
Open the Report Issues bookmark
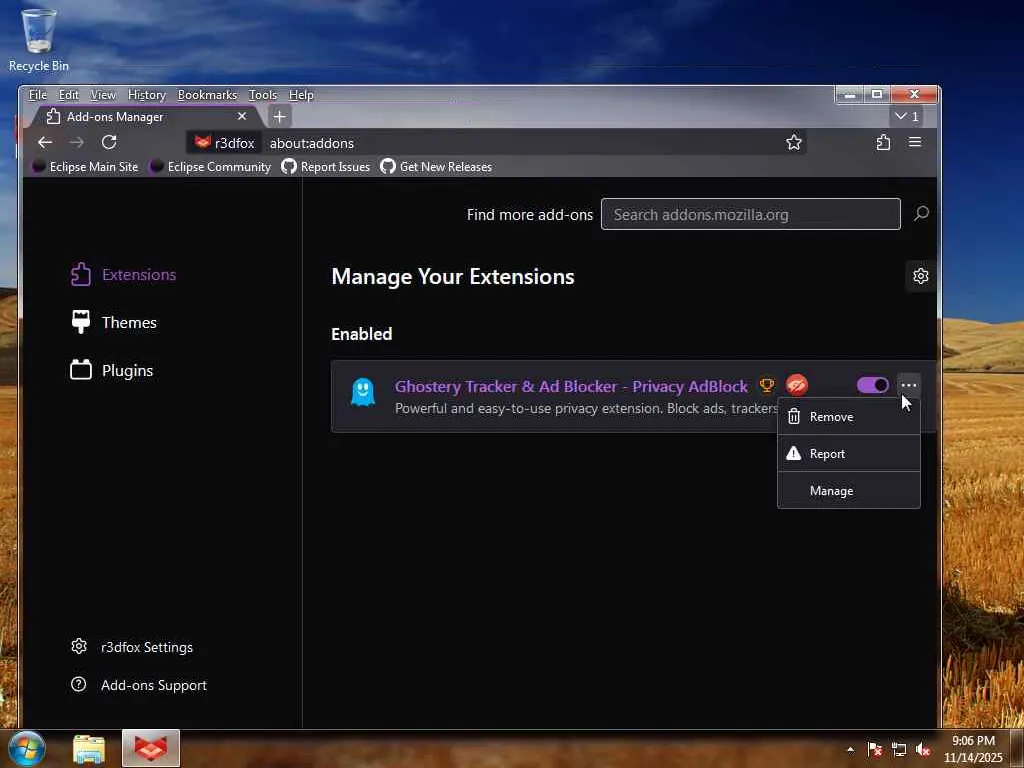(x=326, y=167)
